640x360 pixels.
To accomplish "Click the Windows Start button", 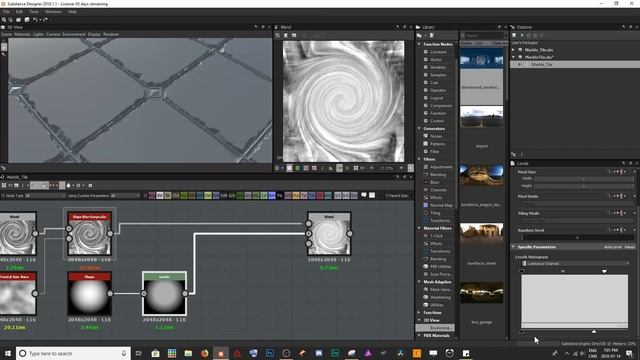I will click(x=8, y=353).
